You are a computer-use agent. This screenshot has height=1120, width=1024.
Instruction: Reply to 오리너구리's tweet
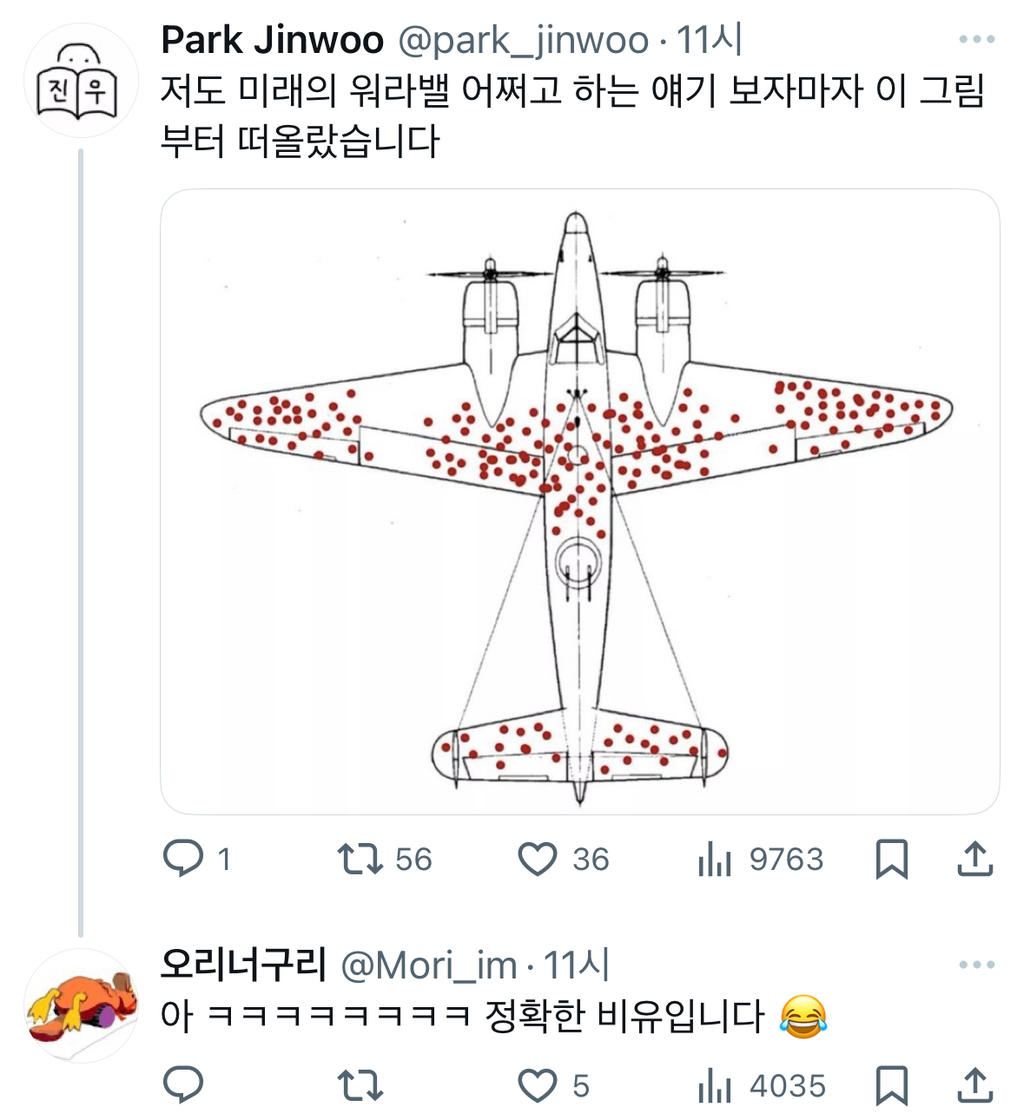[x=182, y=1085]
